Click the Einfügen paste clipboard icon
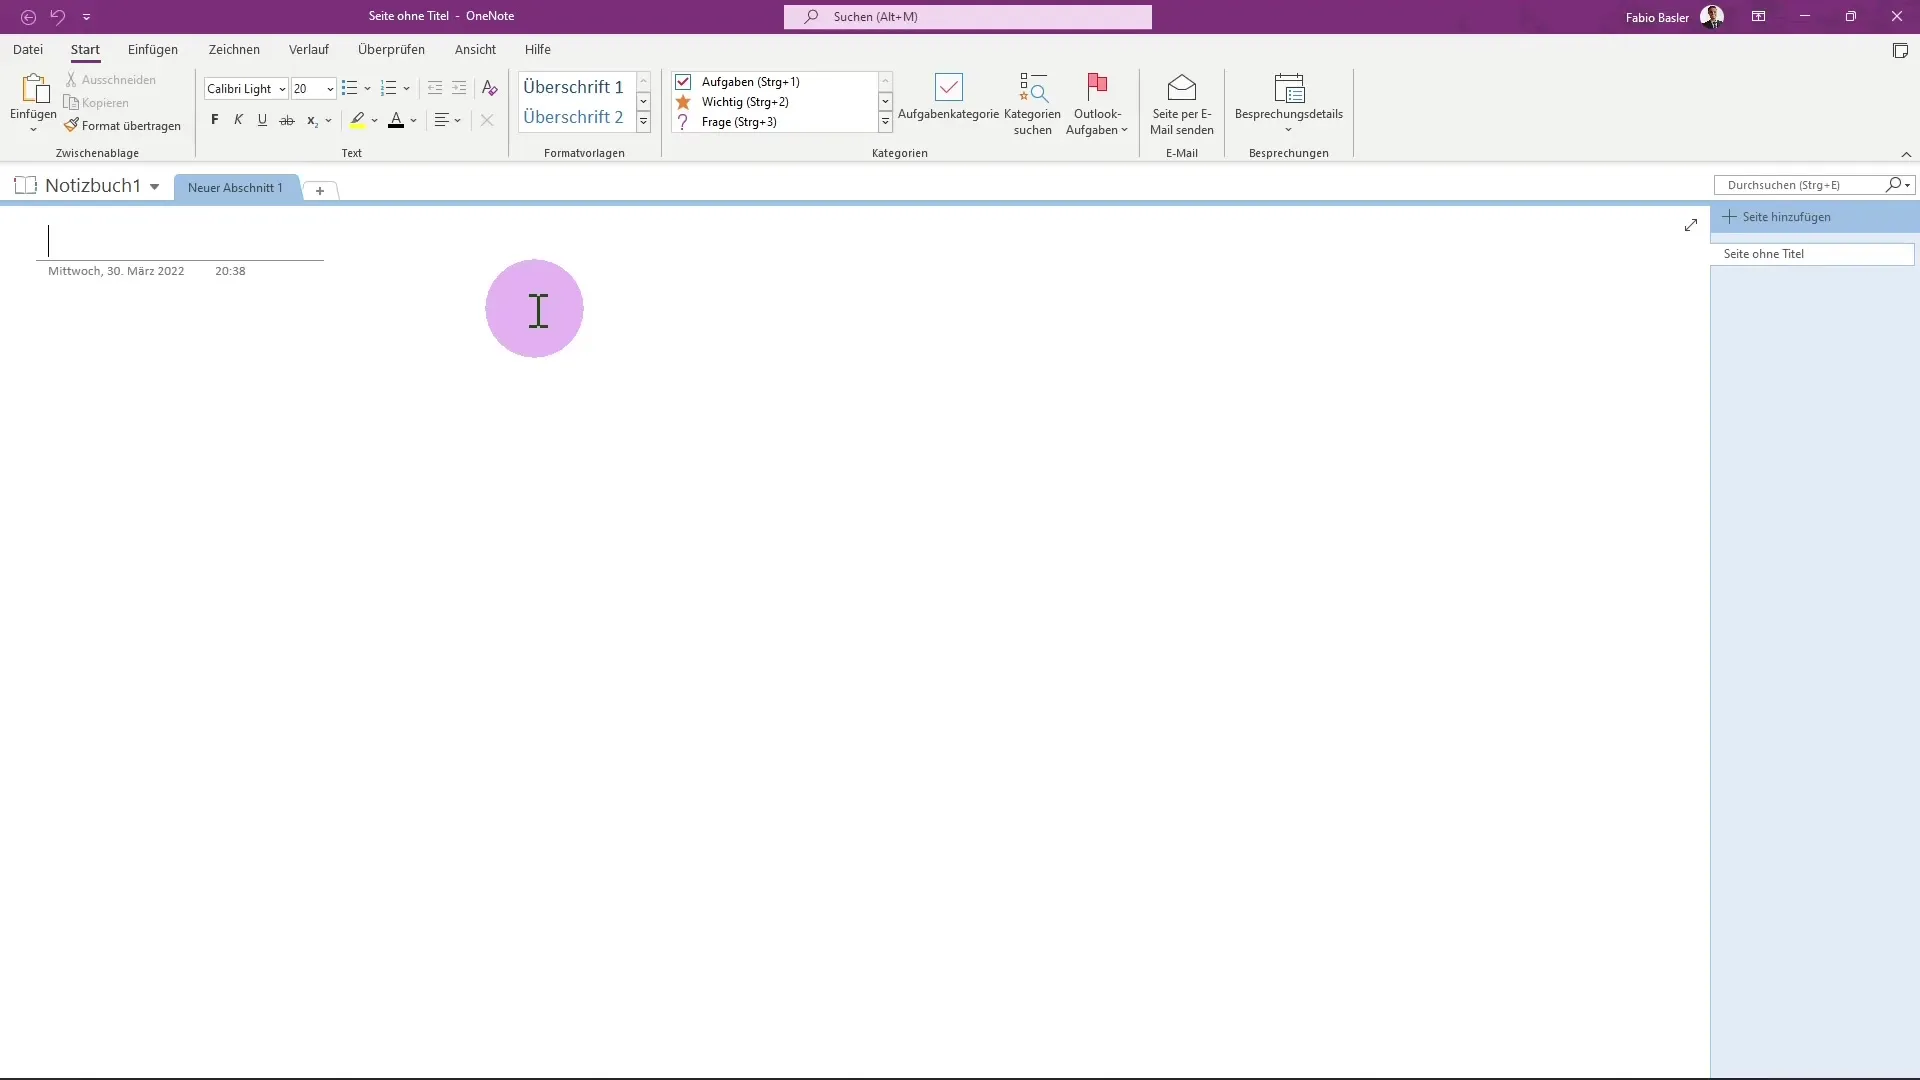This screenshot has height=1080, width=1920. click(34, 89)
